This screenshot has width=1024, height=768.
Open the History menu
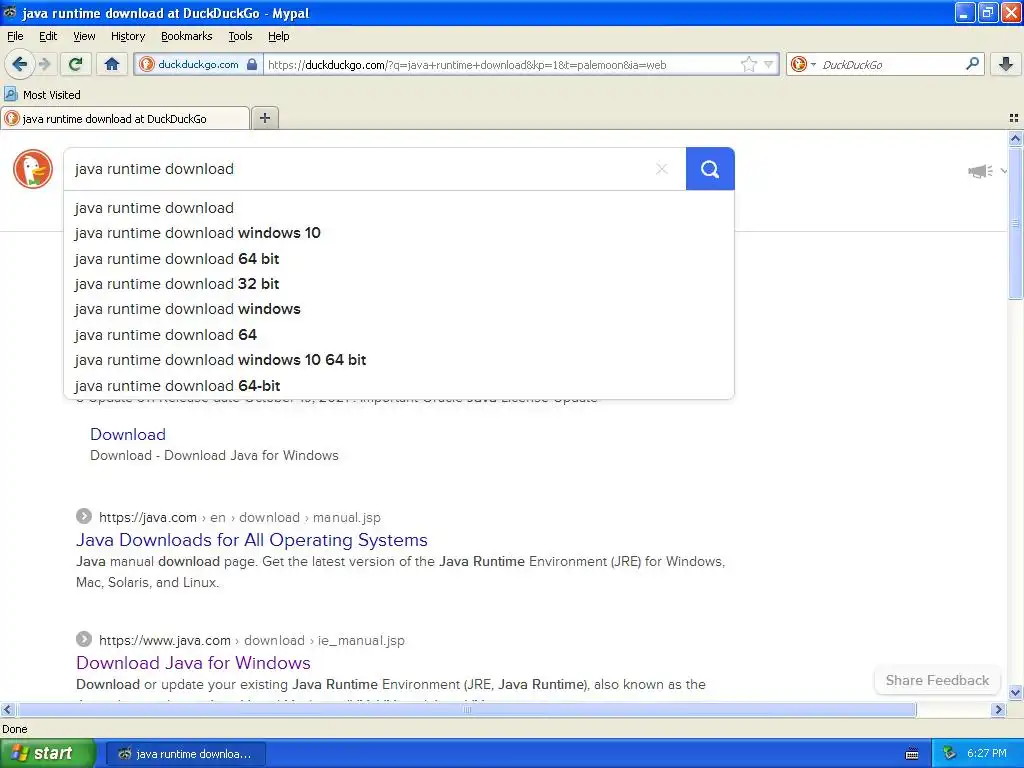(x=127, y=36)
